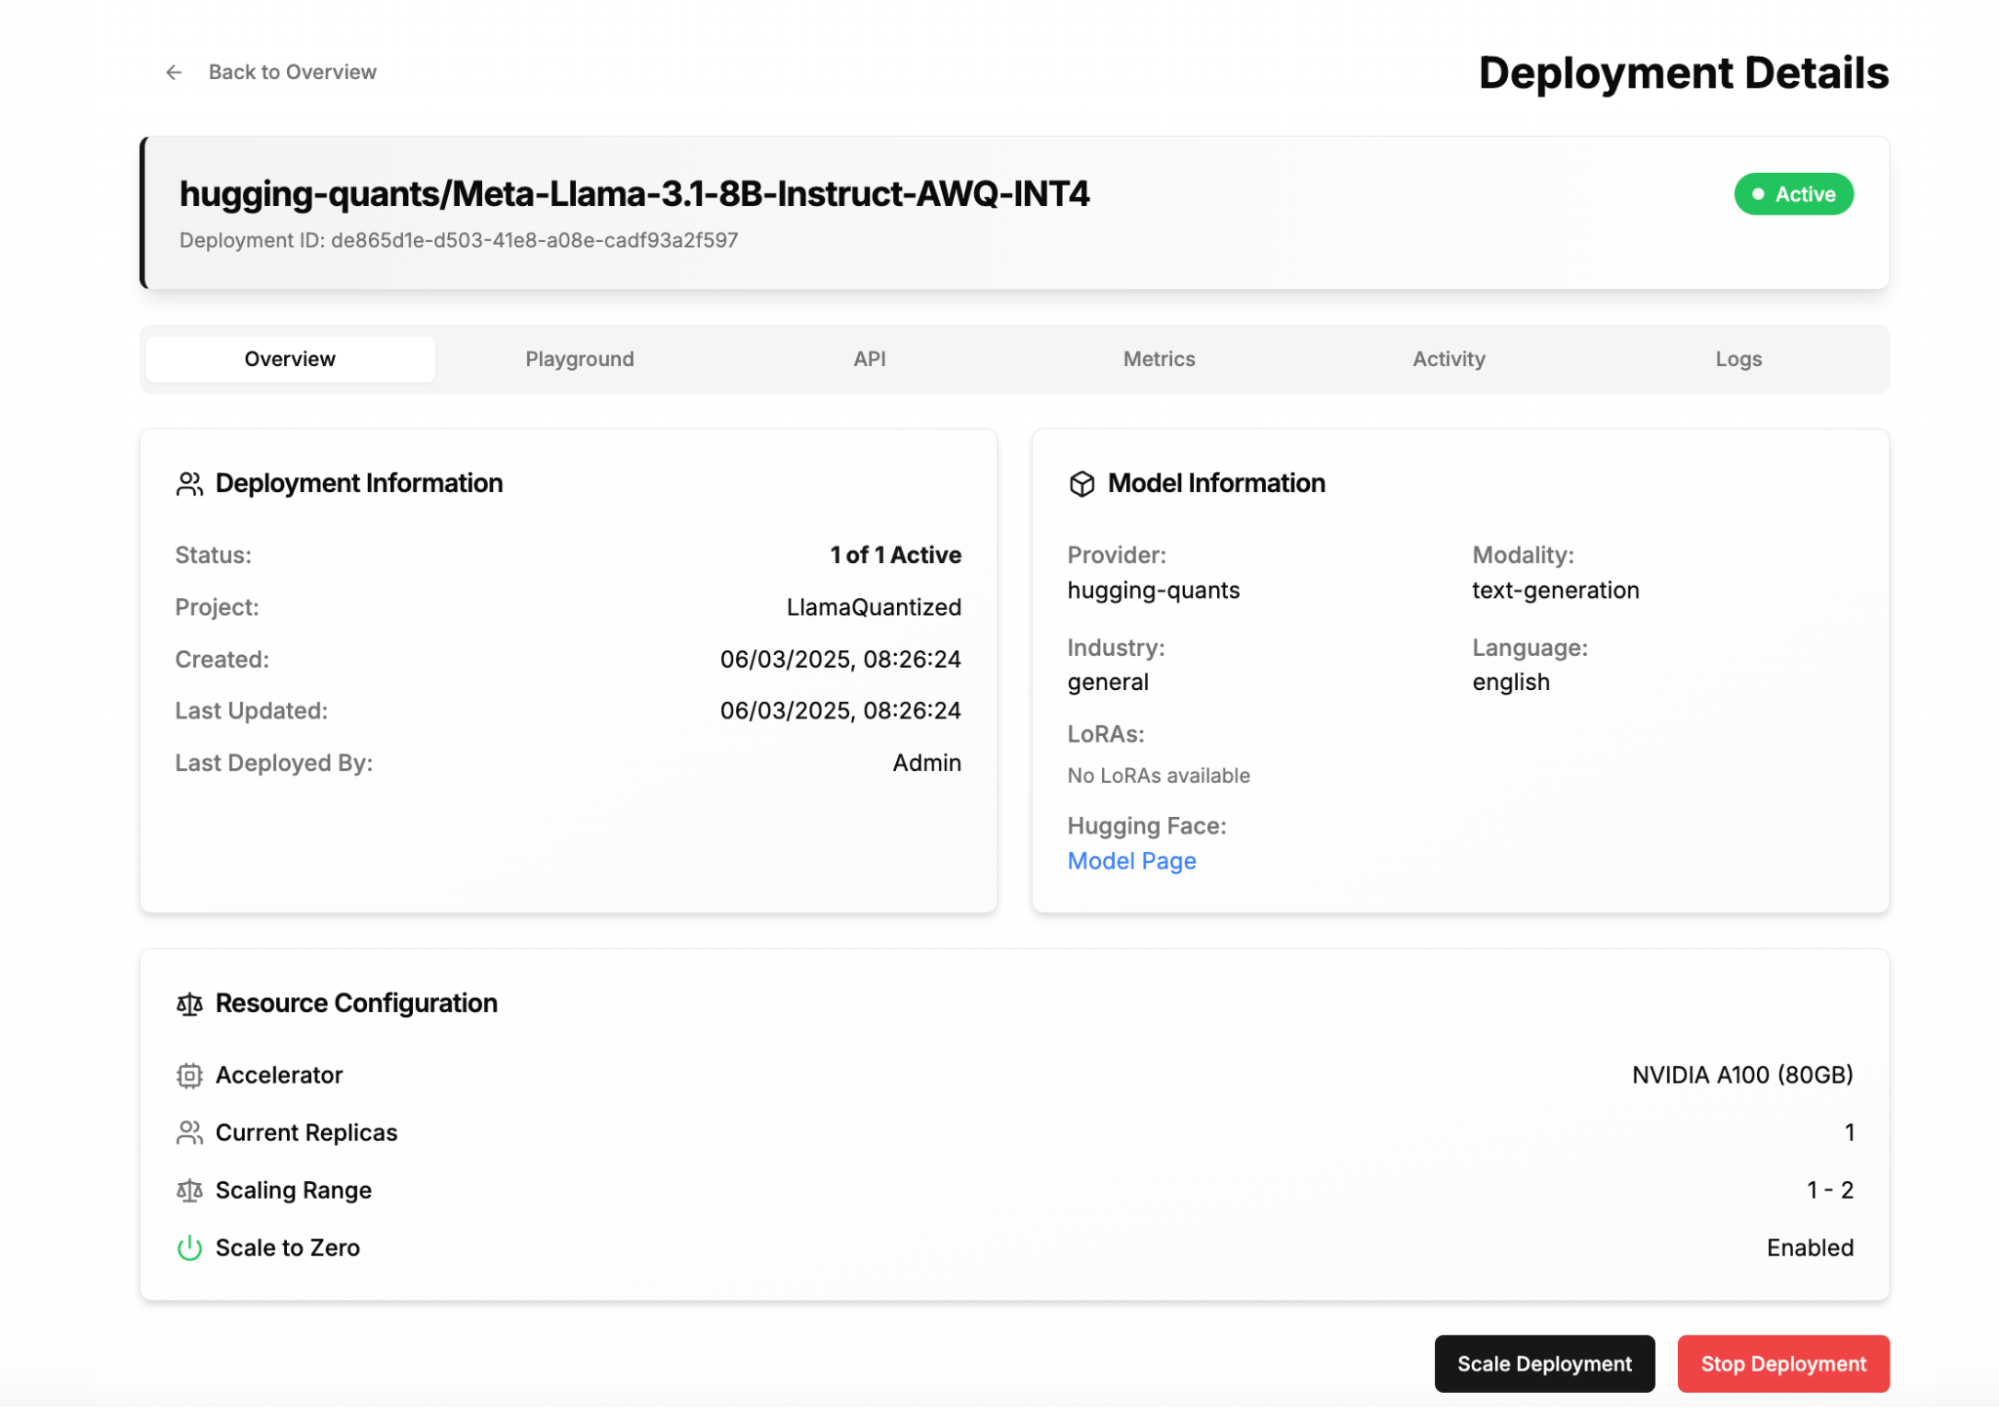Click the back arrow icon
The image size is (1999, 1408).
click(174, 72)
